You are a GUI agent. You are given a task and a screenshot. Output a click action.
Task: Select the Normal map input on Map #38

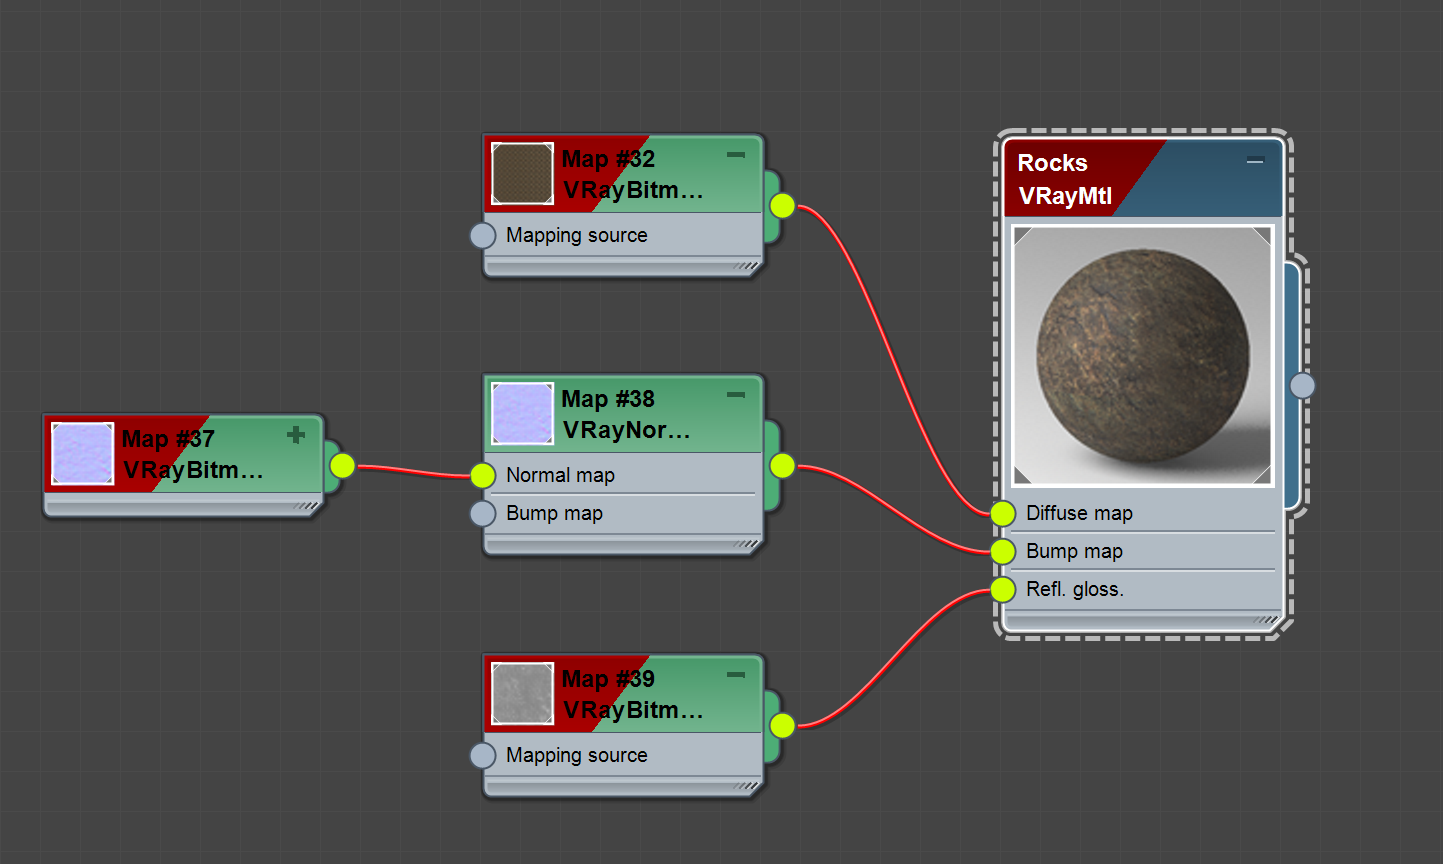(483, 475)
